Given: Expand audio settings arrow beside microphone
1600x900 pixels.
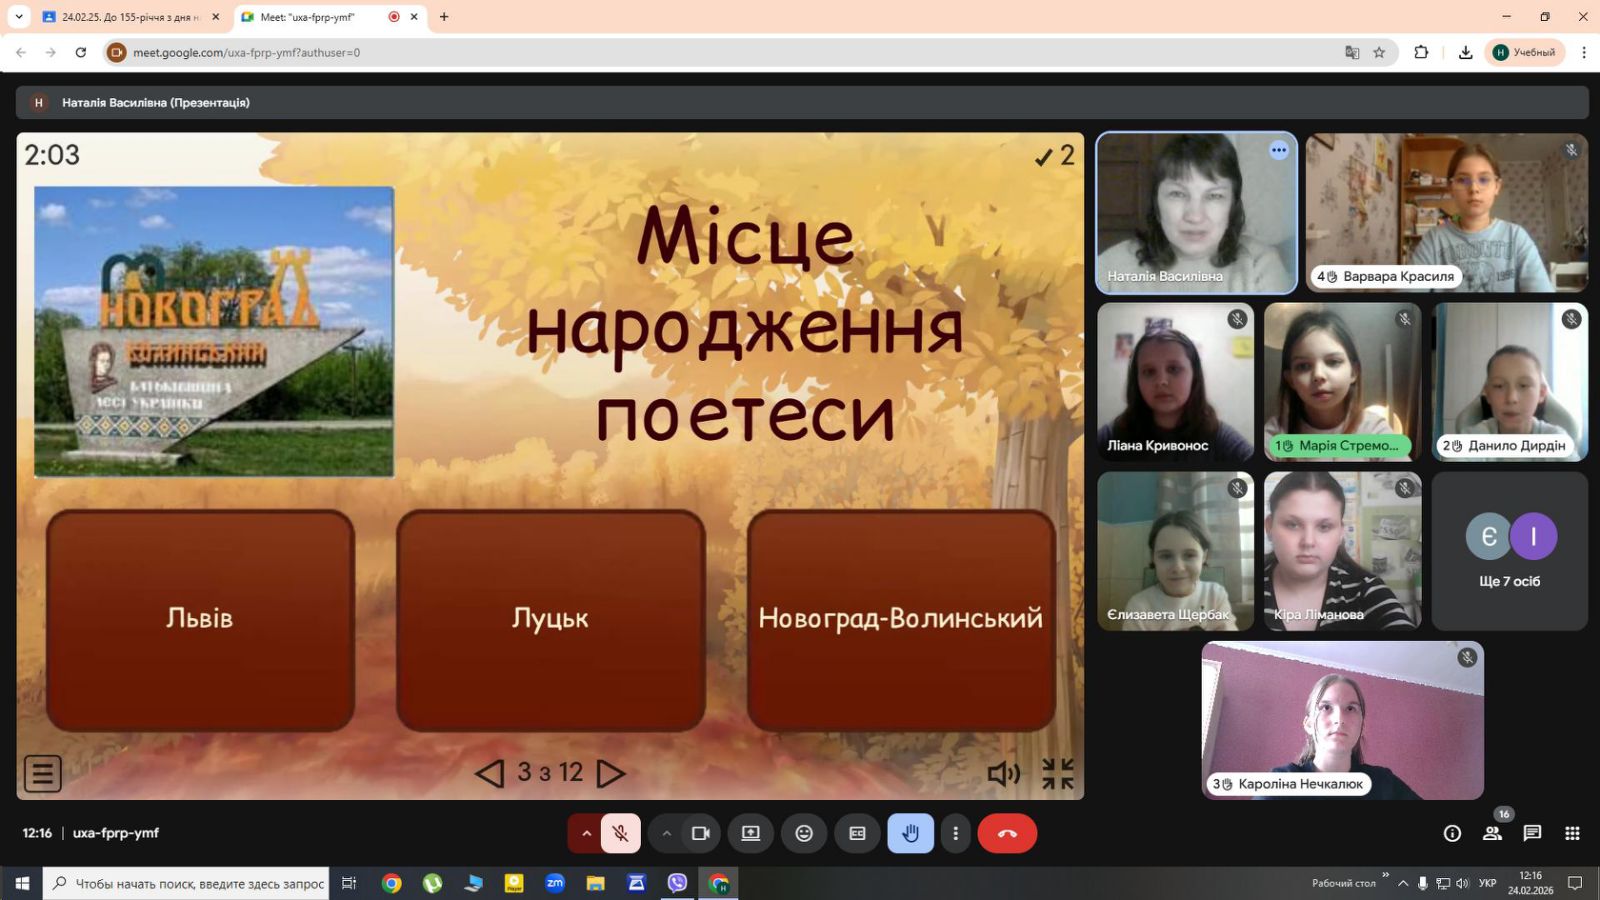Looking at the screenshot, I should click(586, 833).
